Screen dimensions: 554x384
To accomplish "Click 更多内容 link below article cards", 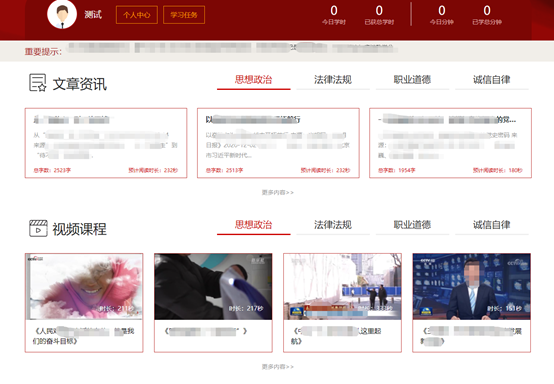I will tap(278, 193).
